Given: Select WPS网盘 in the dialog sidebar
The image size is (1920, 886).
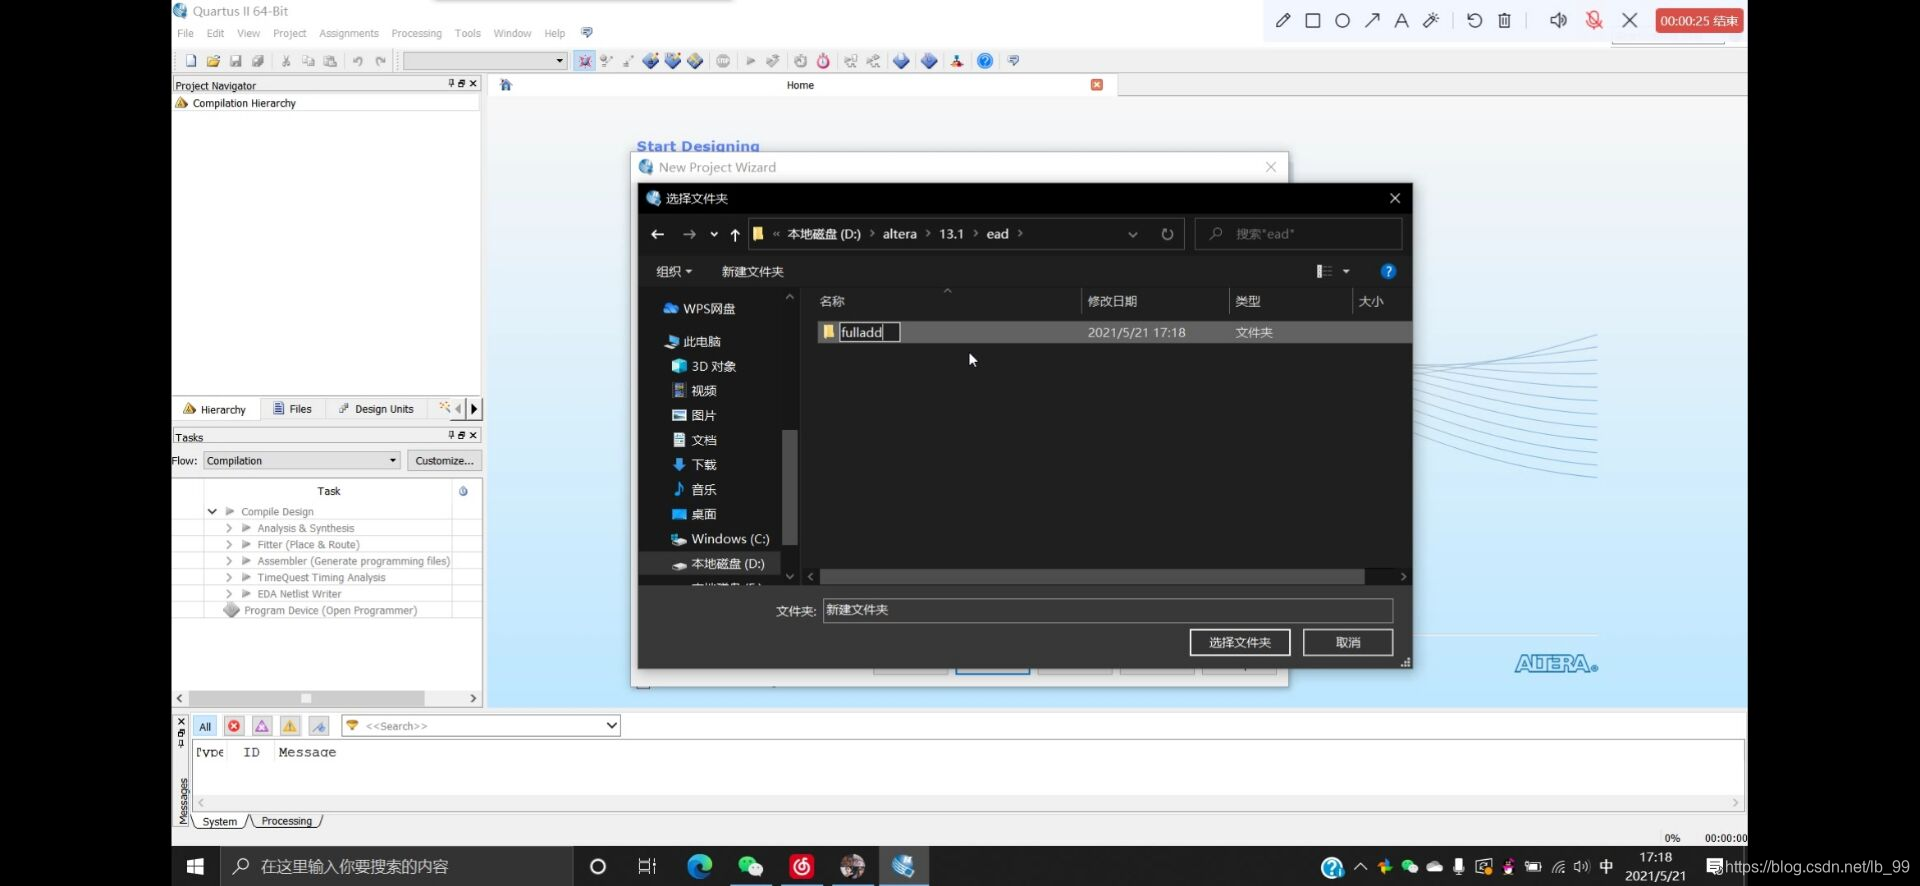Looking at the screenshot, I should point(699,308).
